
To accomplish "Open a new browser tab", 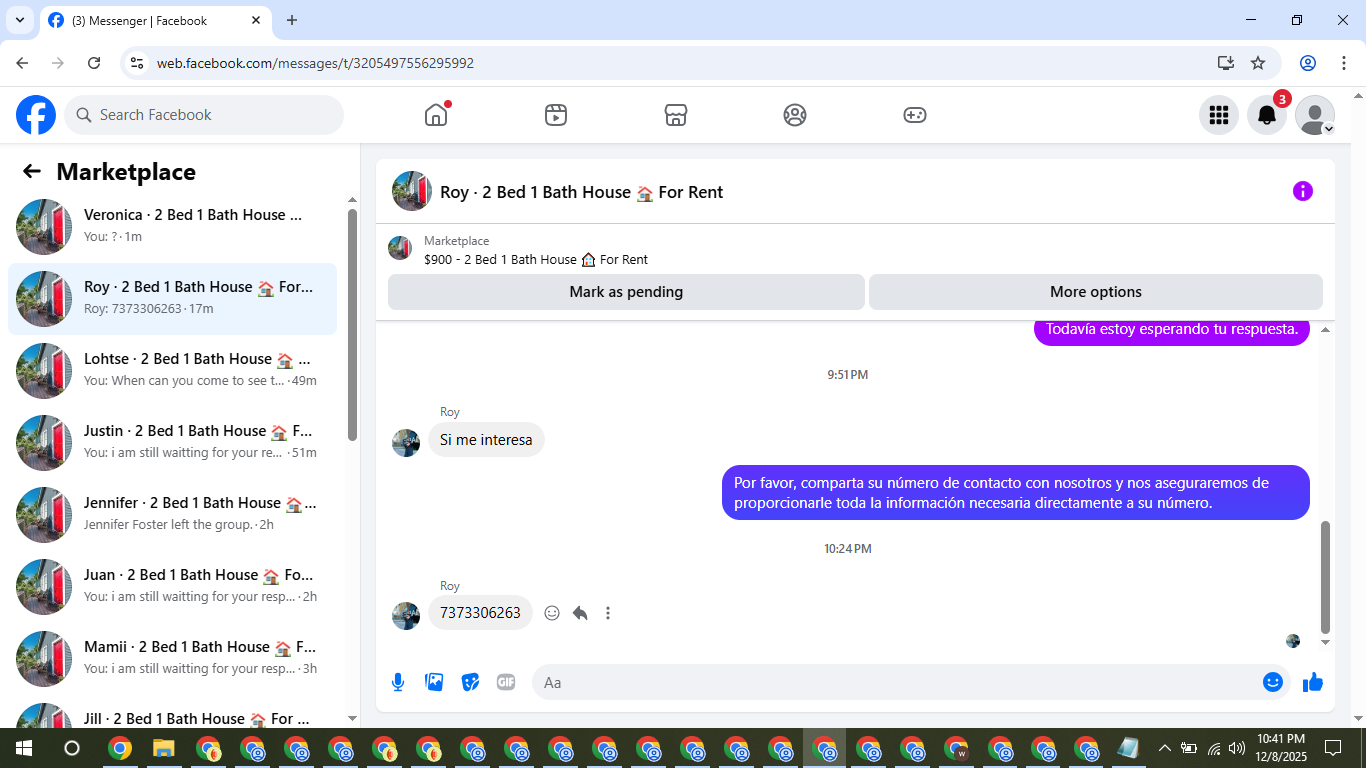I will tap(292, 20).
